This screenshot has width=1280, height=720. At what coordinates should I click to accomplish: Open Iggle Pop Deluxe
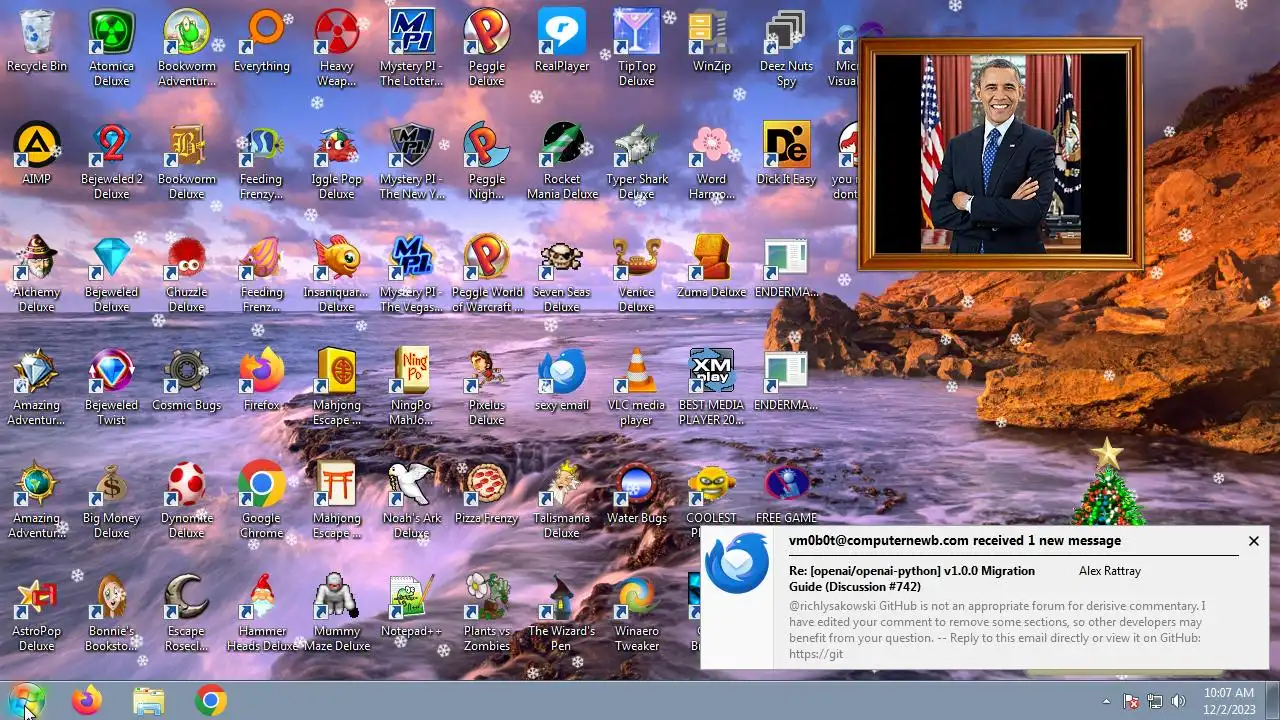[337, 161]
